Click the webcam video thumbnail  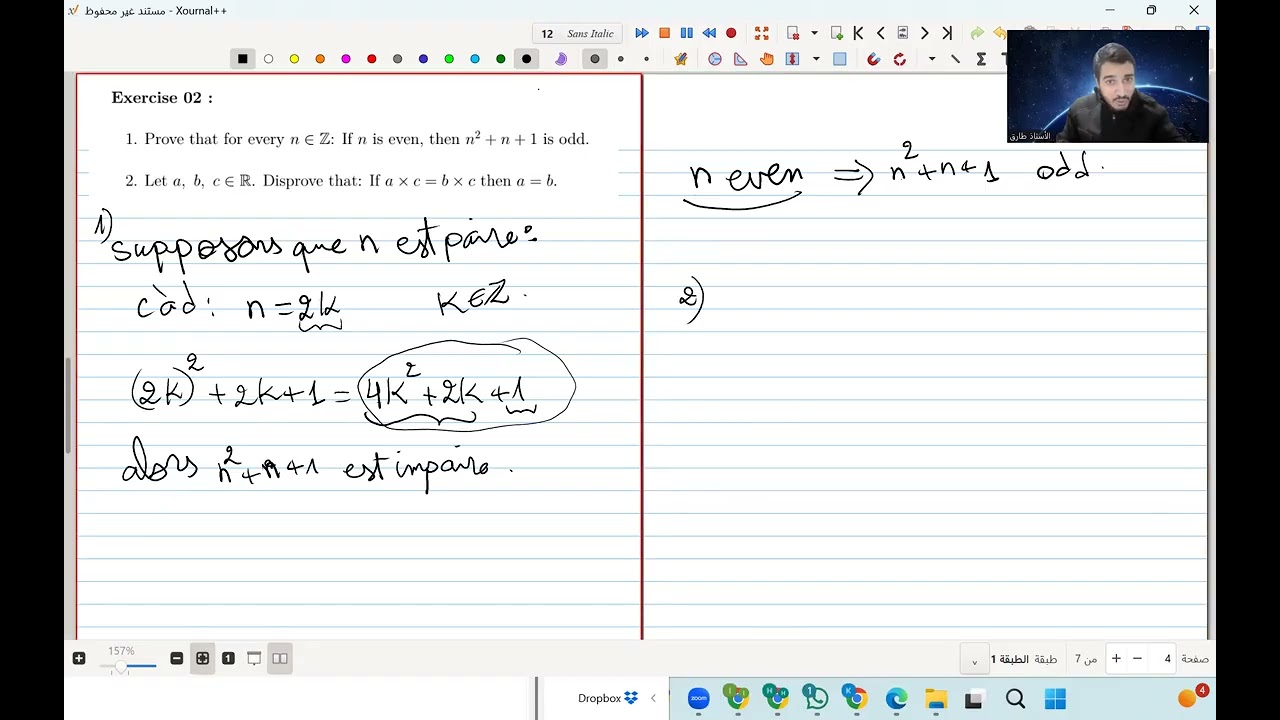click(1108, 87)
